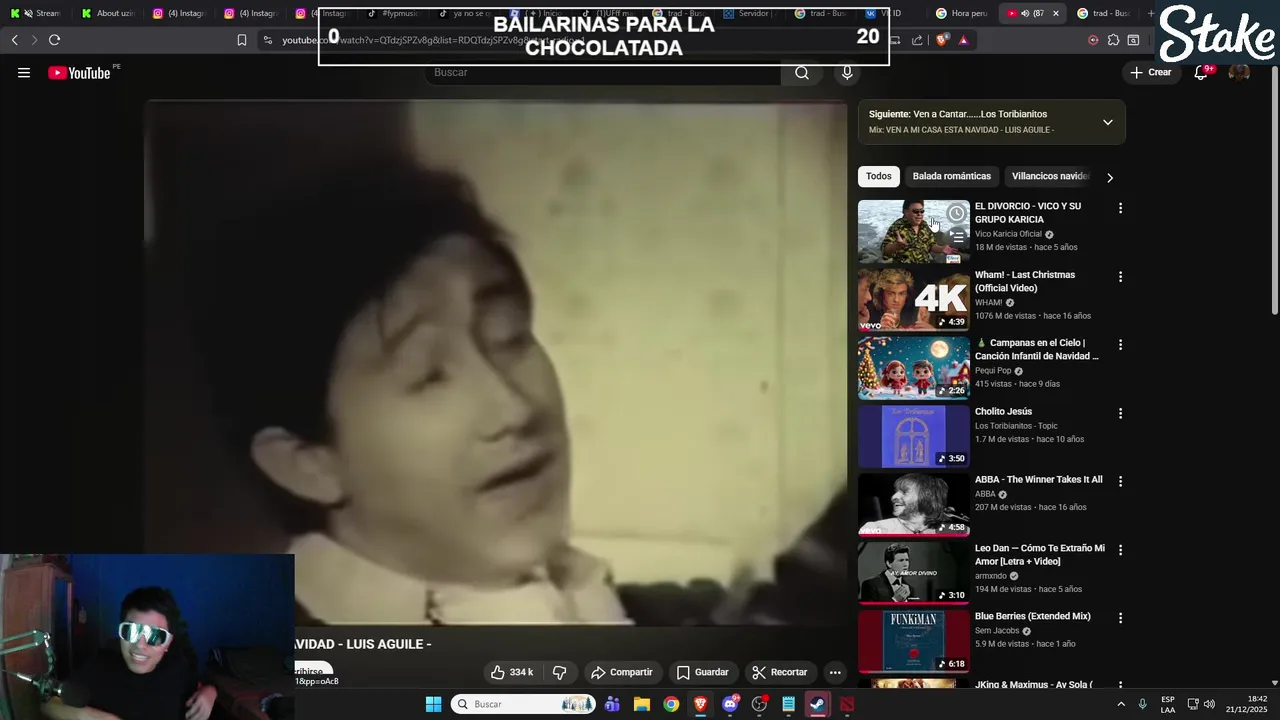
Task: Close the current YouTube browser tab
Action: click(x=1055, y=13)
